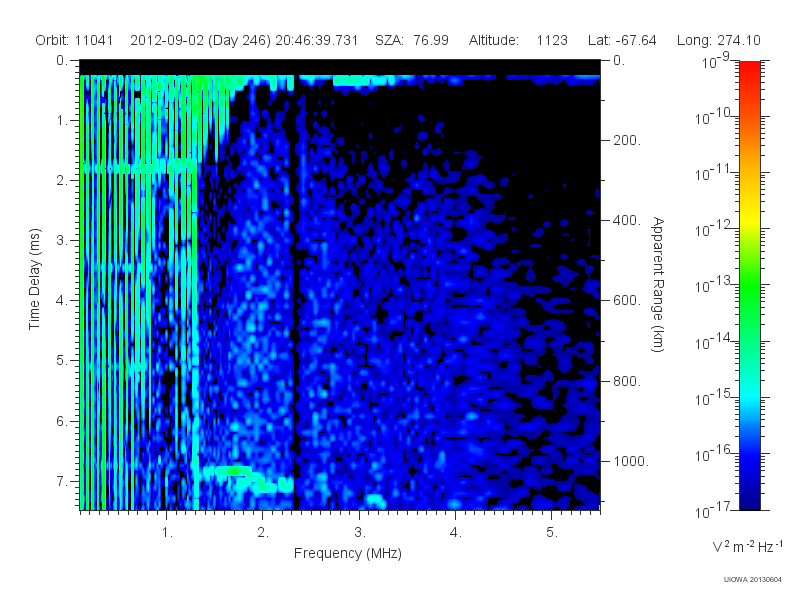Click the horizontal green band near 1.8 ms delay
Screen dimensions: 800x600
tap(139, 168)
